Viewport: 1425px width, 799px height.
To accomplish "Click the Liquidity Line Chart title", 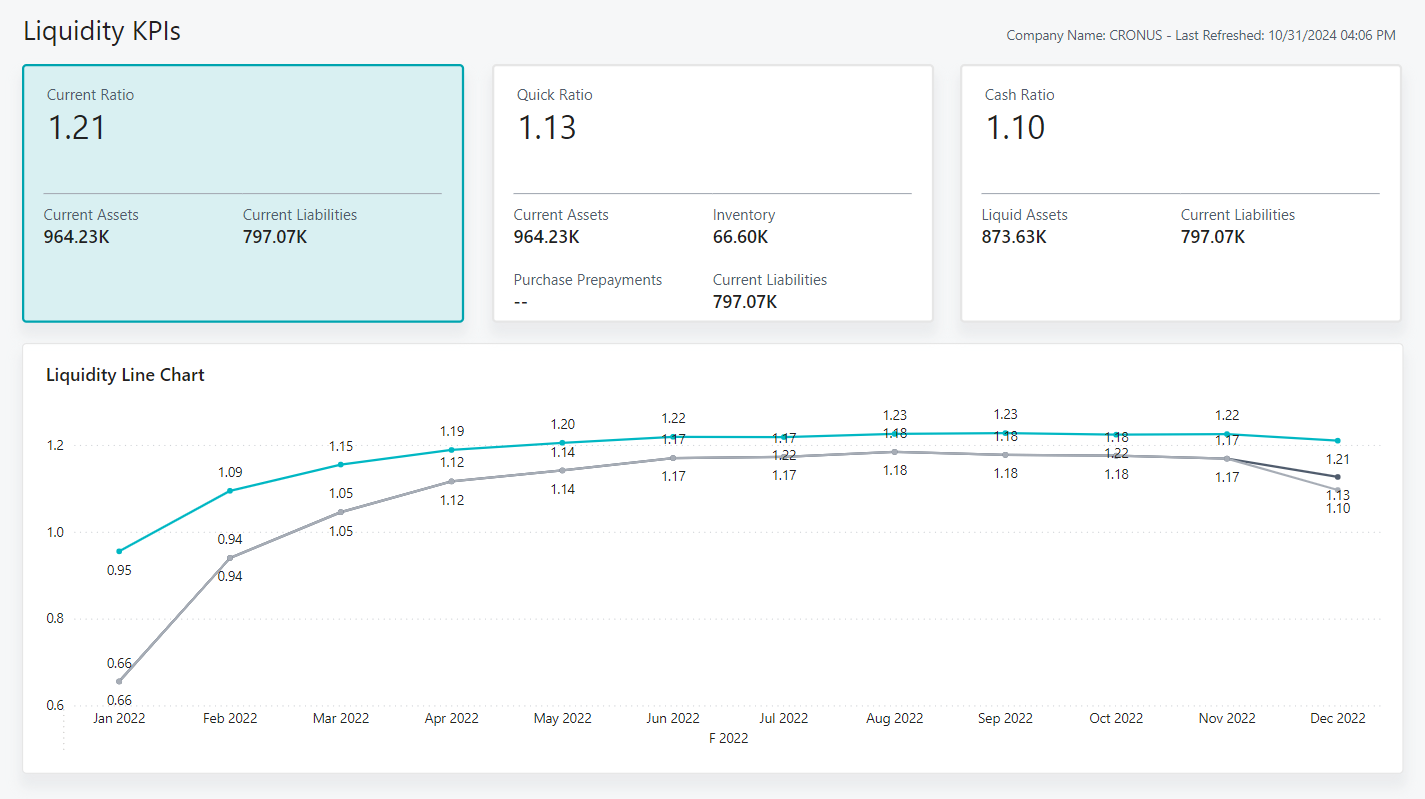I will pyautogui.click(x=124, y=374).
